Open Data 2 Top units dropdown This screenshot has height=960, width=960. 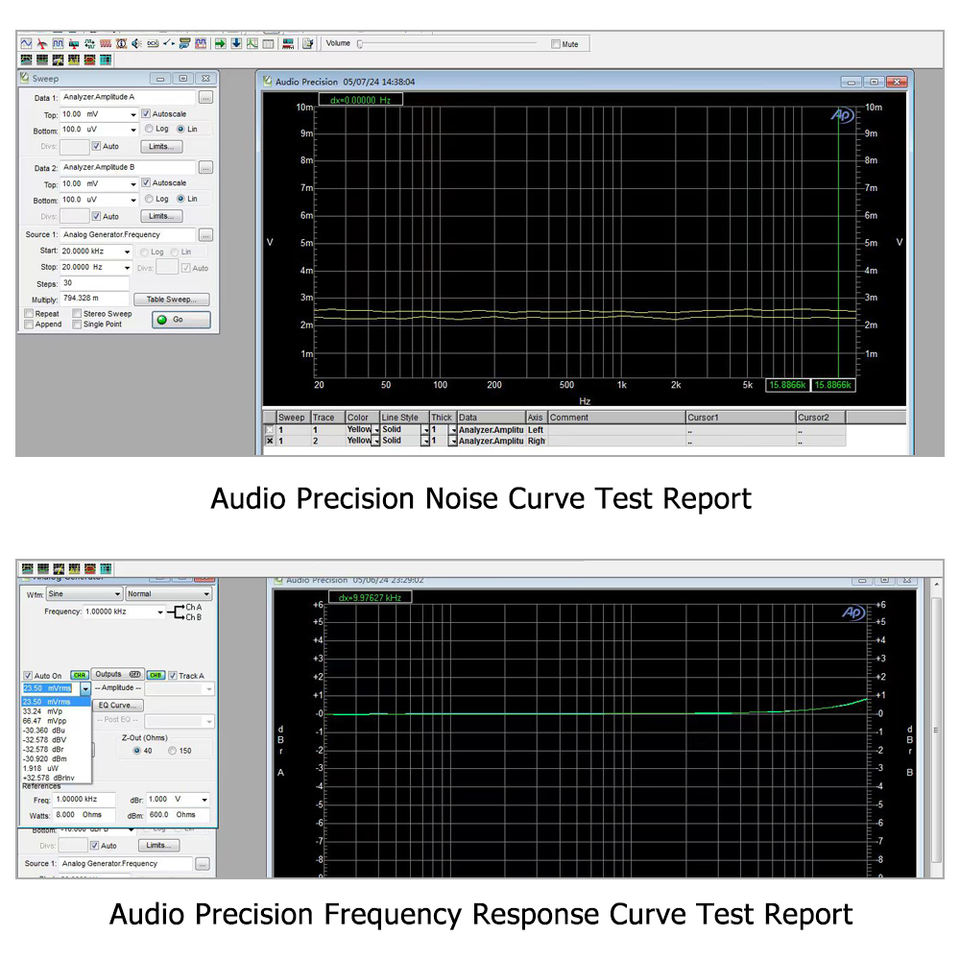pyautogui.click(x=133, y=184)
